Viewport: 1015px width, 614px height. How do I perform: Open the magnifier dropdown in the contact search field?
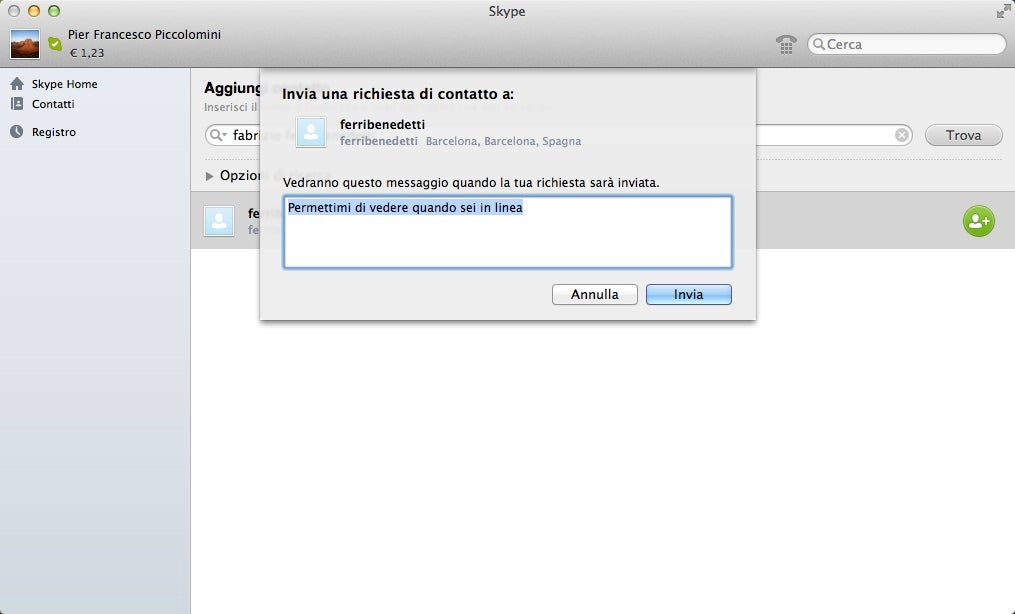pos(218,135)
